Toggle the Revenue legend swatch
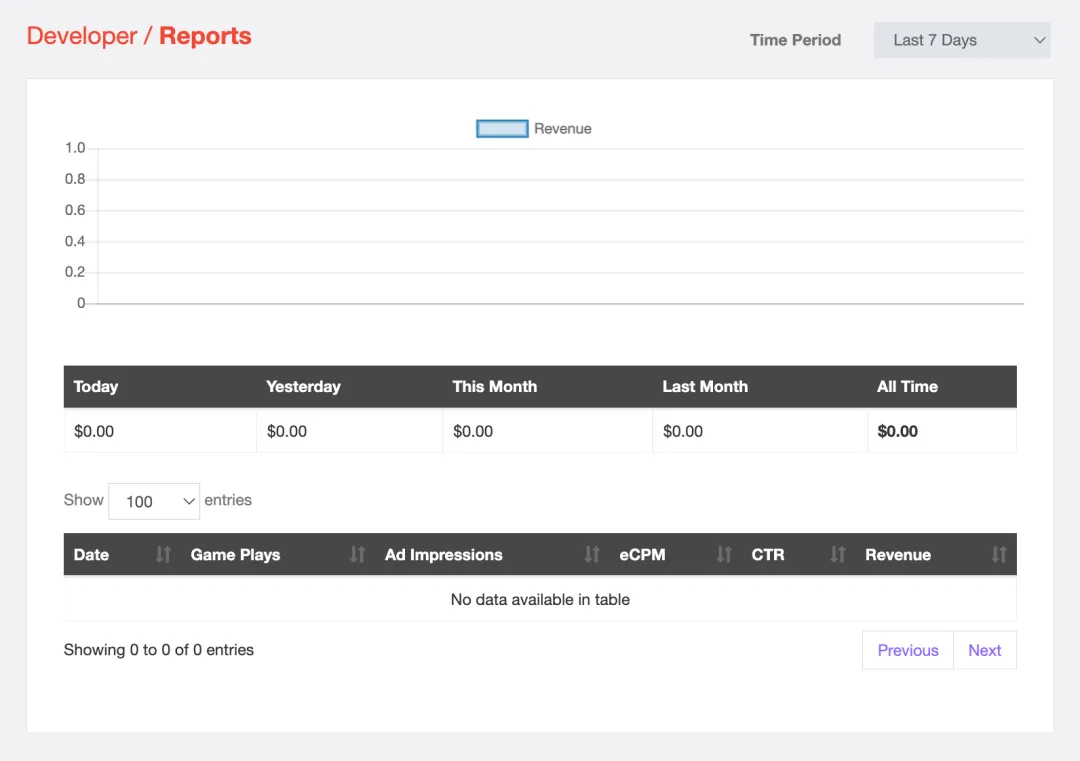The width and height of the screenshot is (1080, 761). pyautogui.click(x=502, y=129)
